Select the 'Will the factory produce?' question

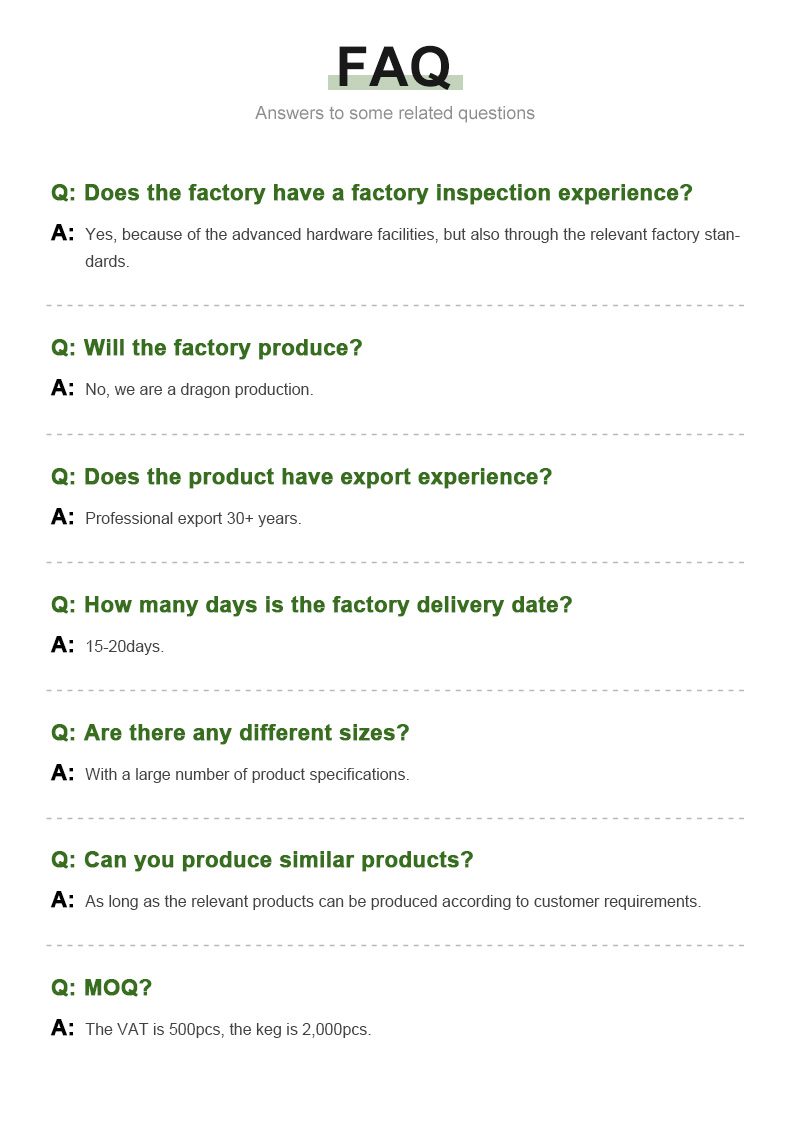click(x=207, y=347)
